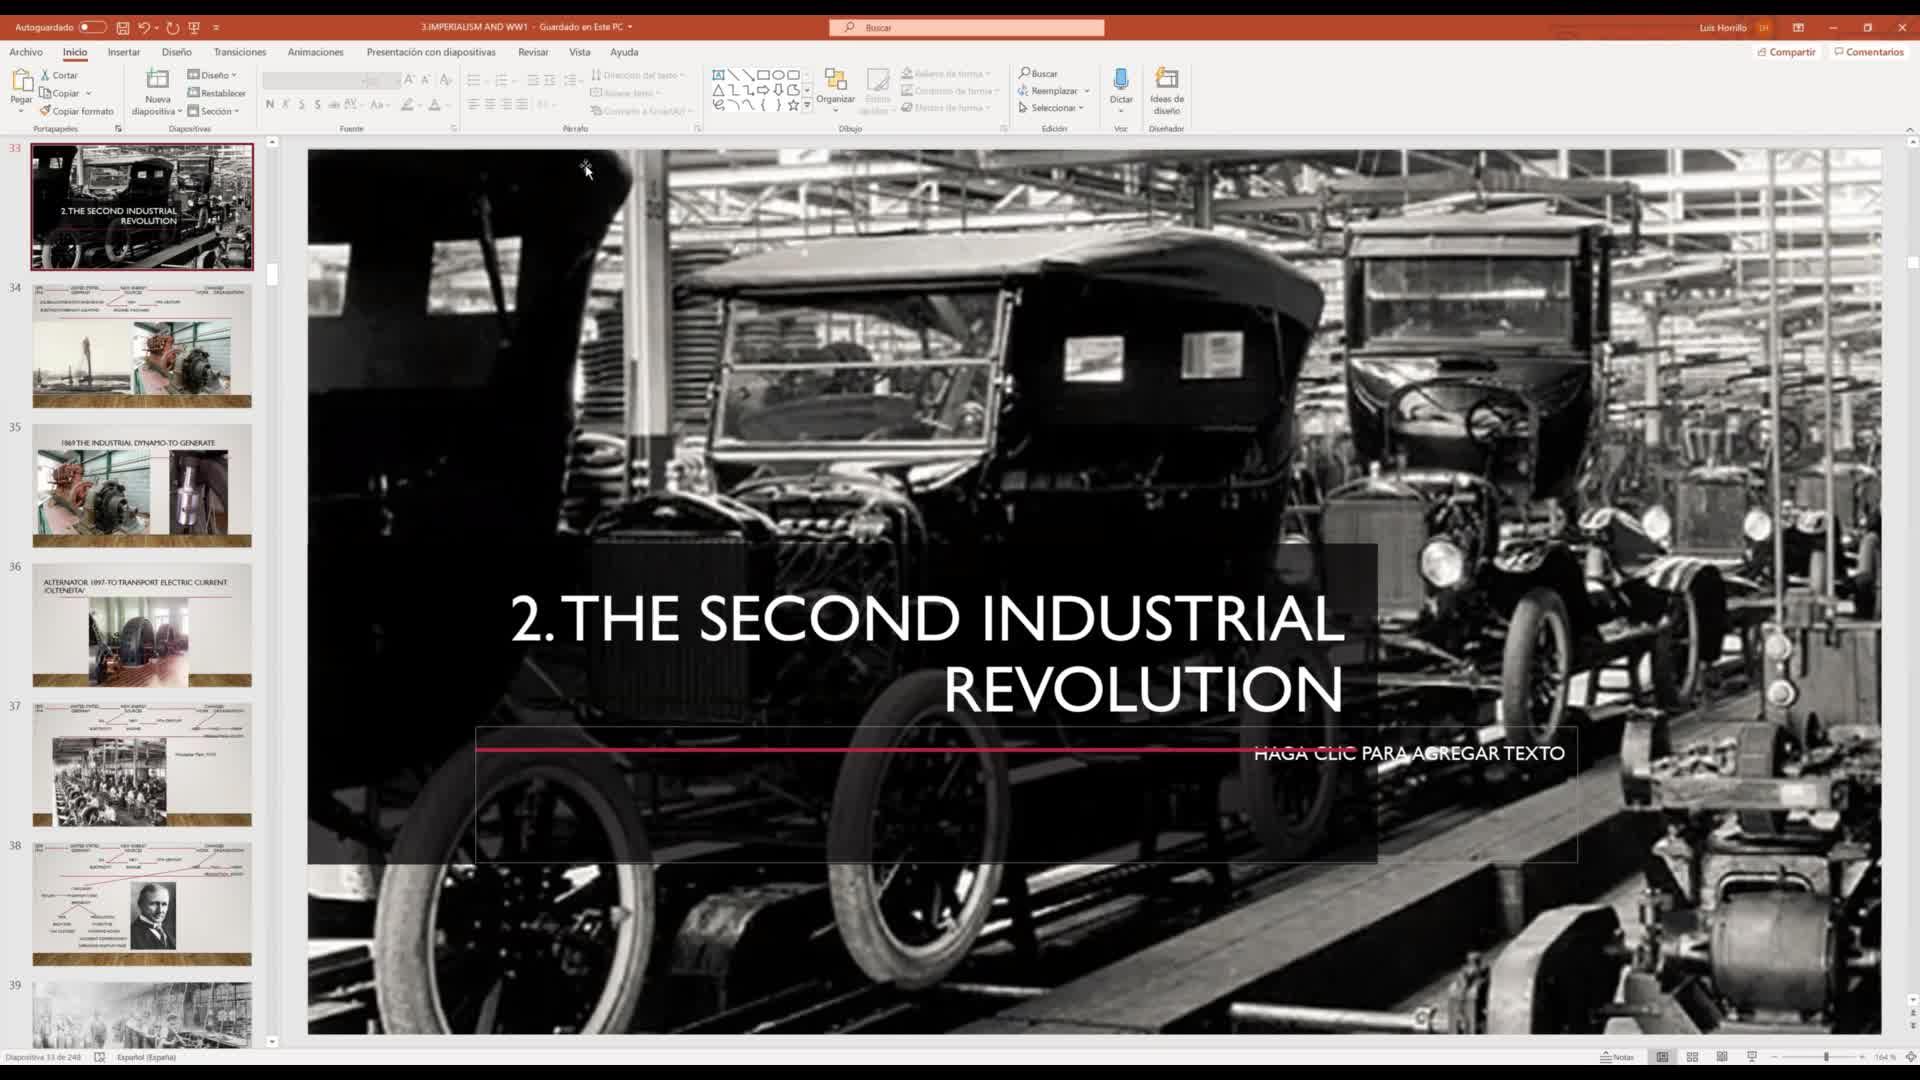The width and height of the screenshot is (1920, 1080).
Task: Select slide 36 thumbnail about the alternator
Action: coord(142,625)
